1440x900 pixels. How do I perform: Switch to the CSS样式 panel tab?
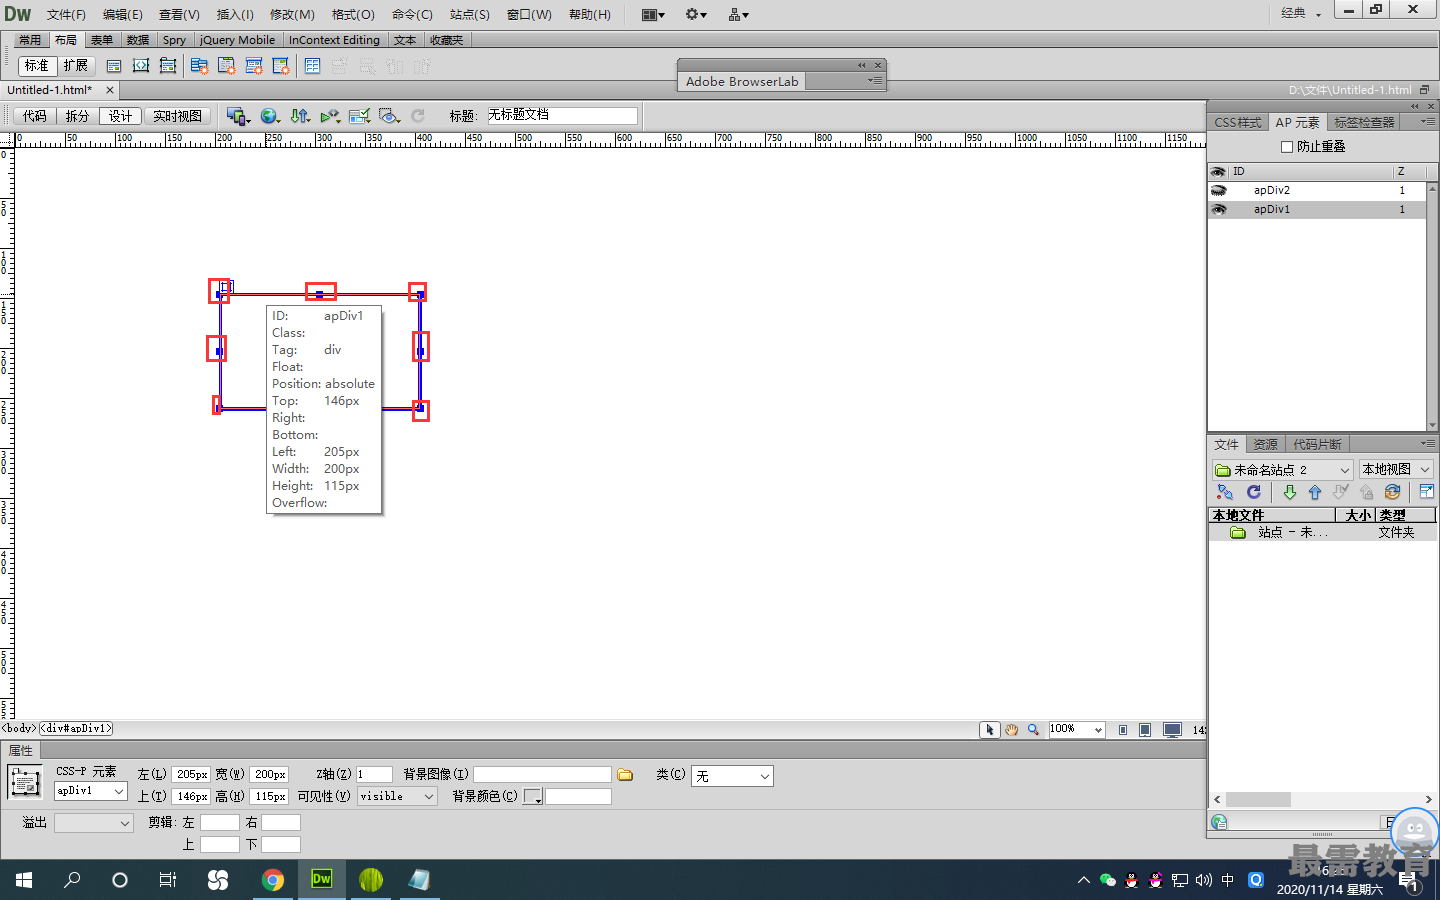coord(1238,122)
